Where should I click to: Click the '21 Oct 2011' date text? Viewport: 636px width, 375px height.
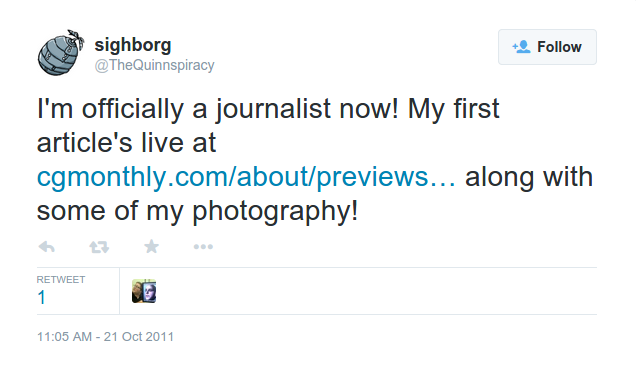[139, 336]
